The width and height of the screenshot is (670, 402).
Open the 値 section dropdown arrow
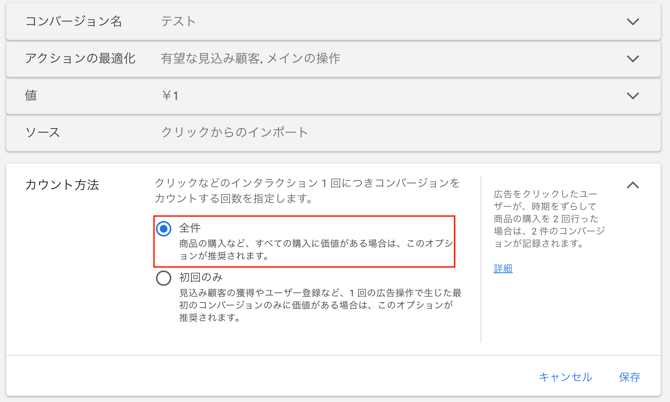tap(632, 96)
